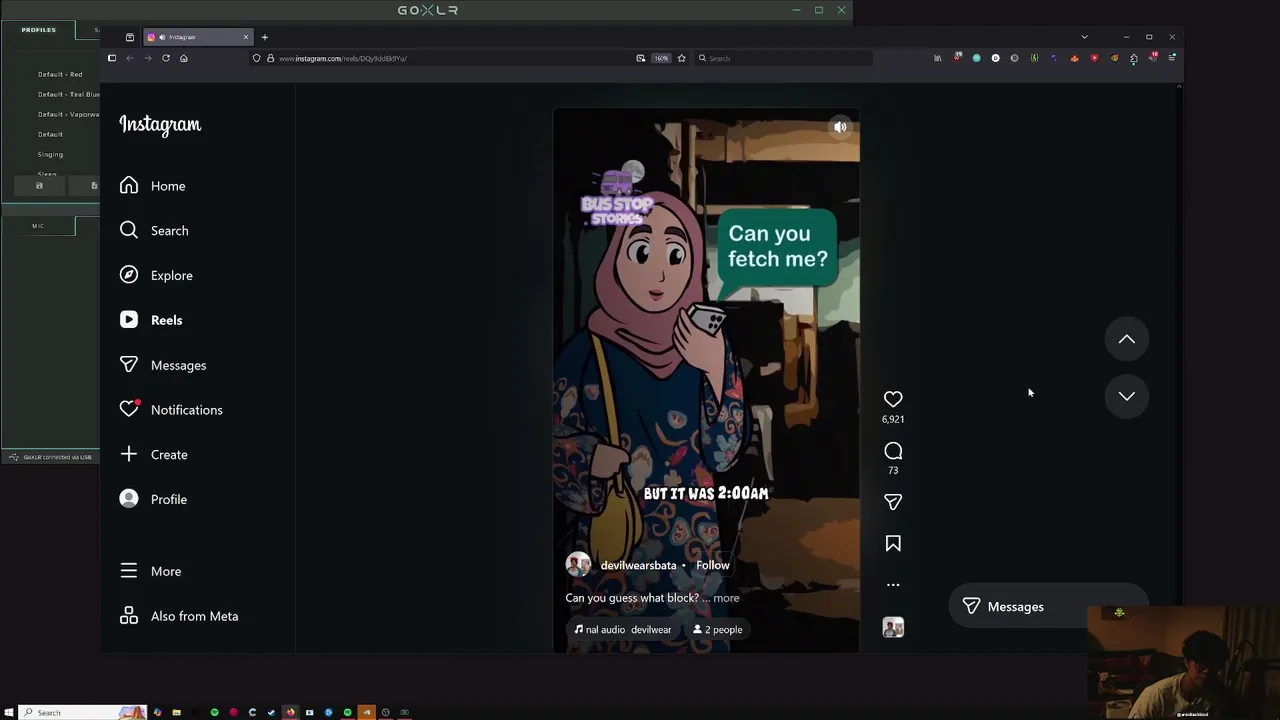Select Default - Vaporwave profile in GoXLR
Screen dimensions: 1280x720
click(68, 114)
